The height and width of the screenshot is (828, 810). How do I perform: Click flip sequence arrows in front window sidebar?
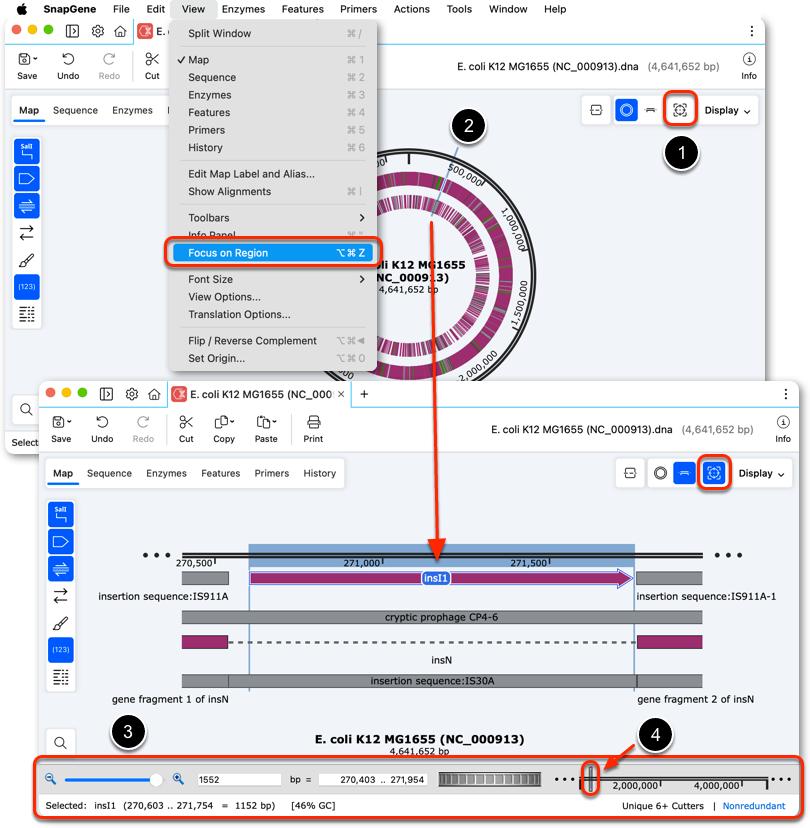(61, 596)
